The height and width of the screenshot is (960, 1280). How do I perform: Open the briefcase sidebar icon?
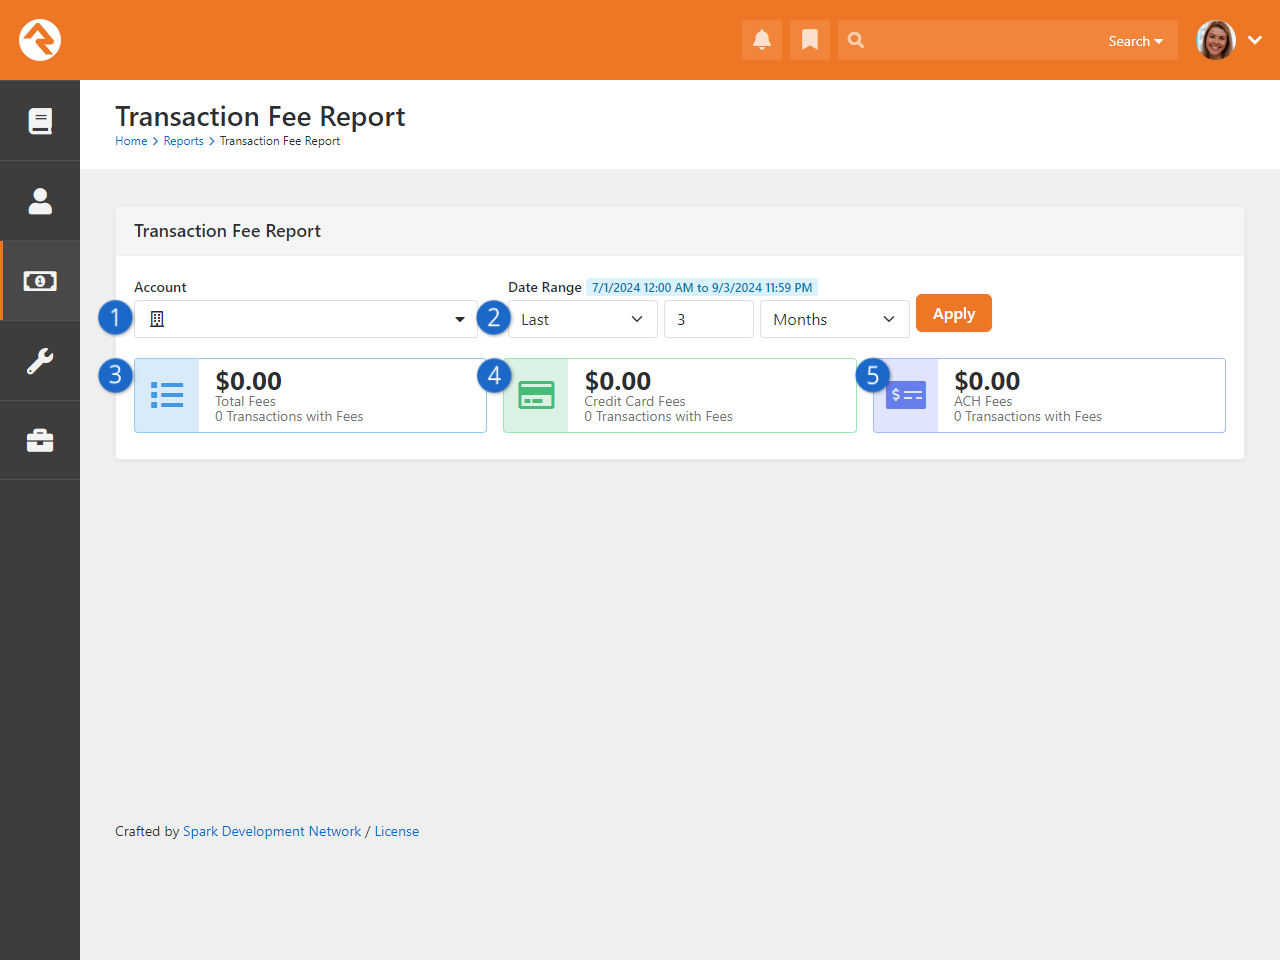pos(40,441)
